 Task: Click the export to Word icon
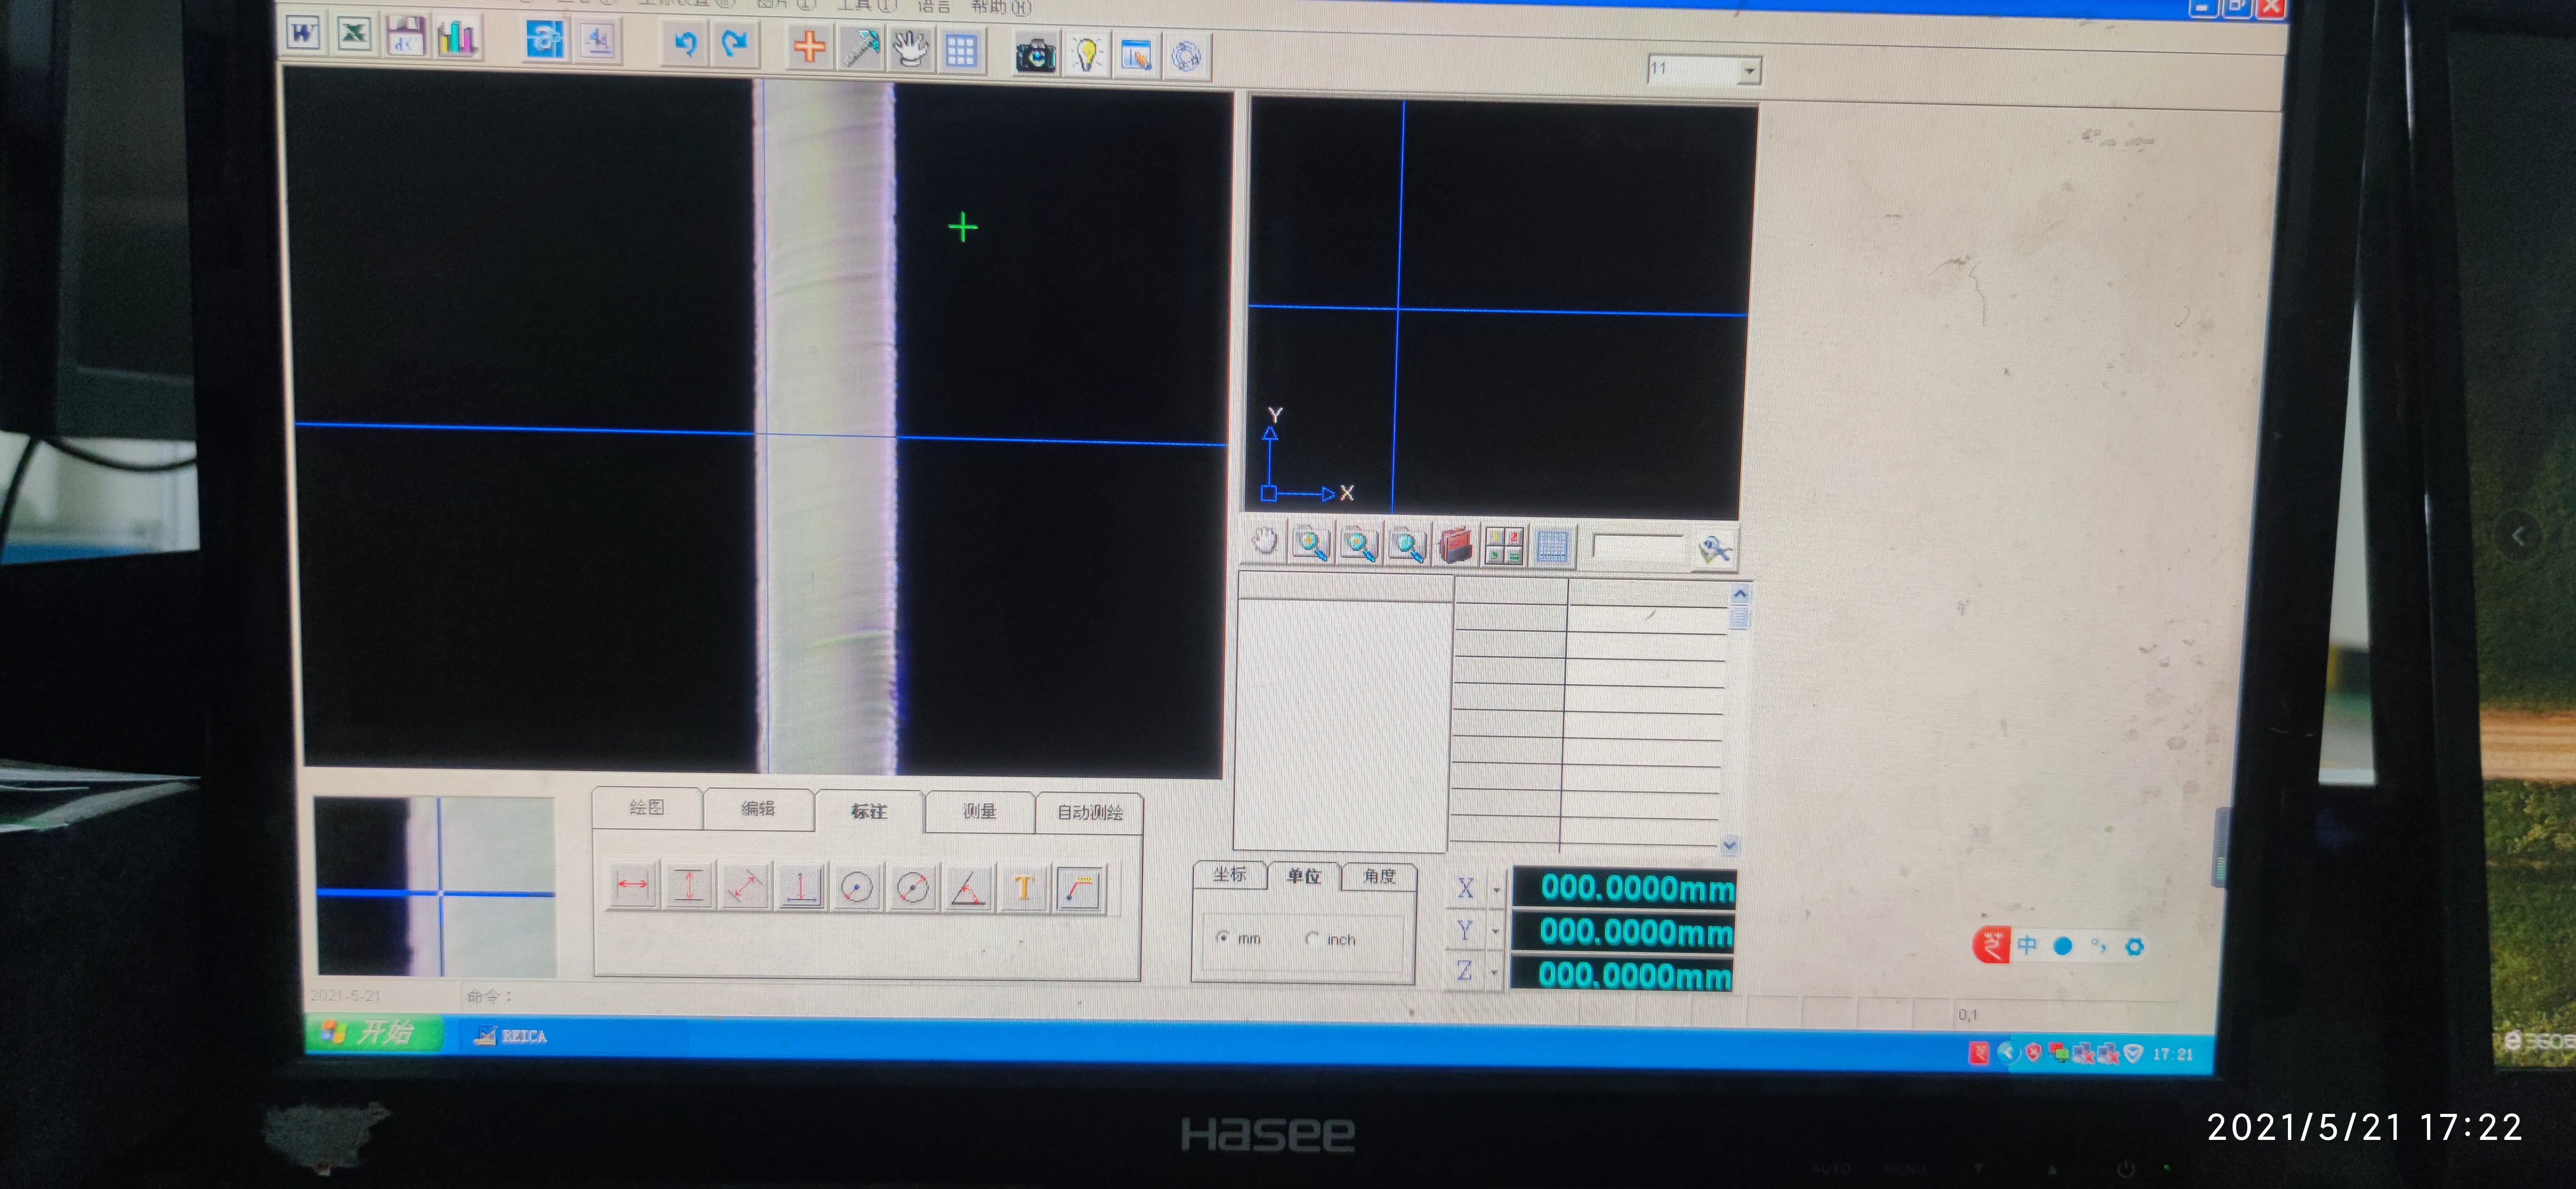(x=303, y=34)
